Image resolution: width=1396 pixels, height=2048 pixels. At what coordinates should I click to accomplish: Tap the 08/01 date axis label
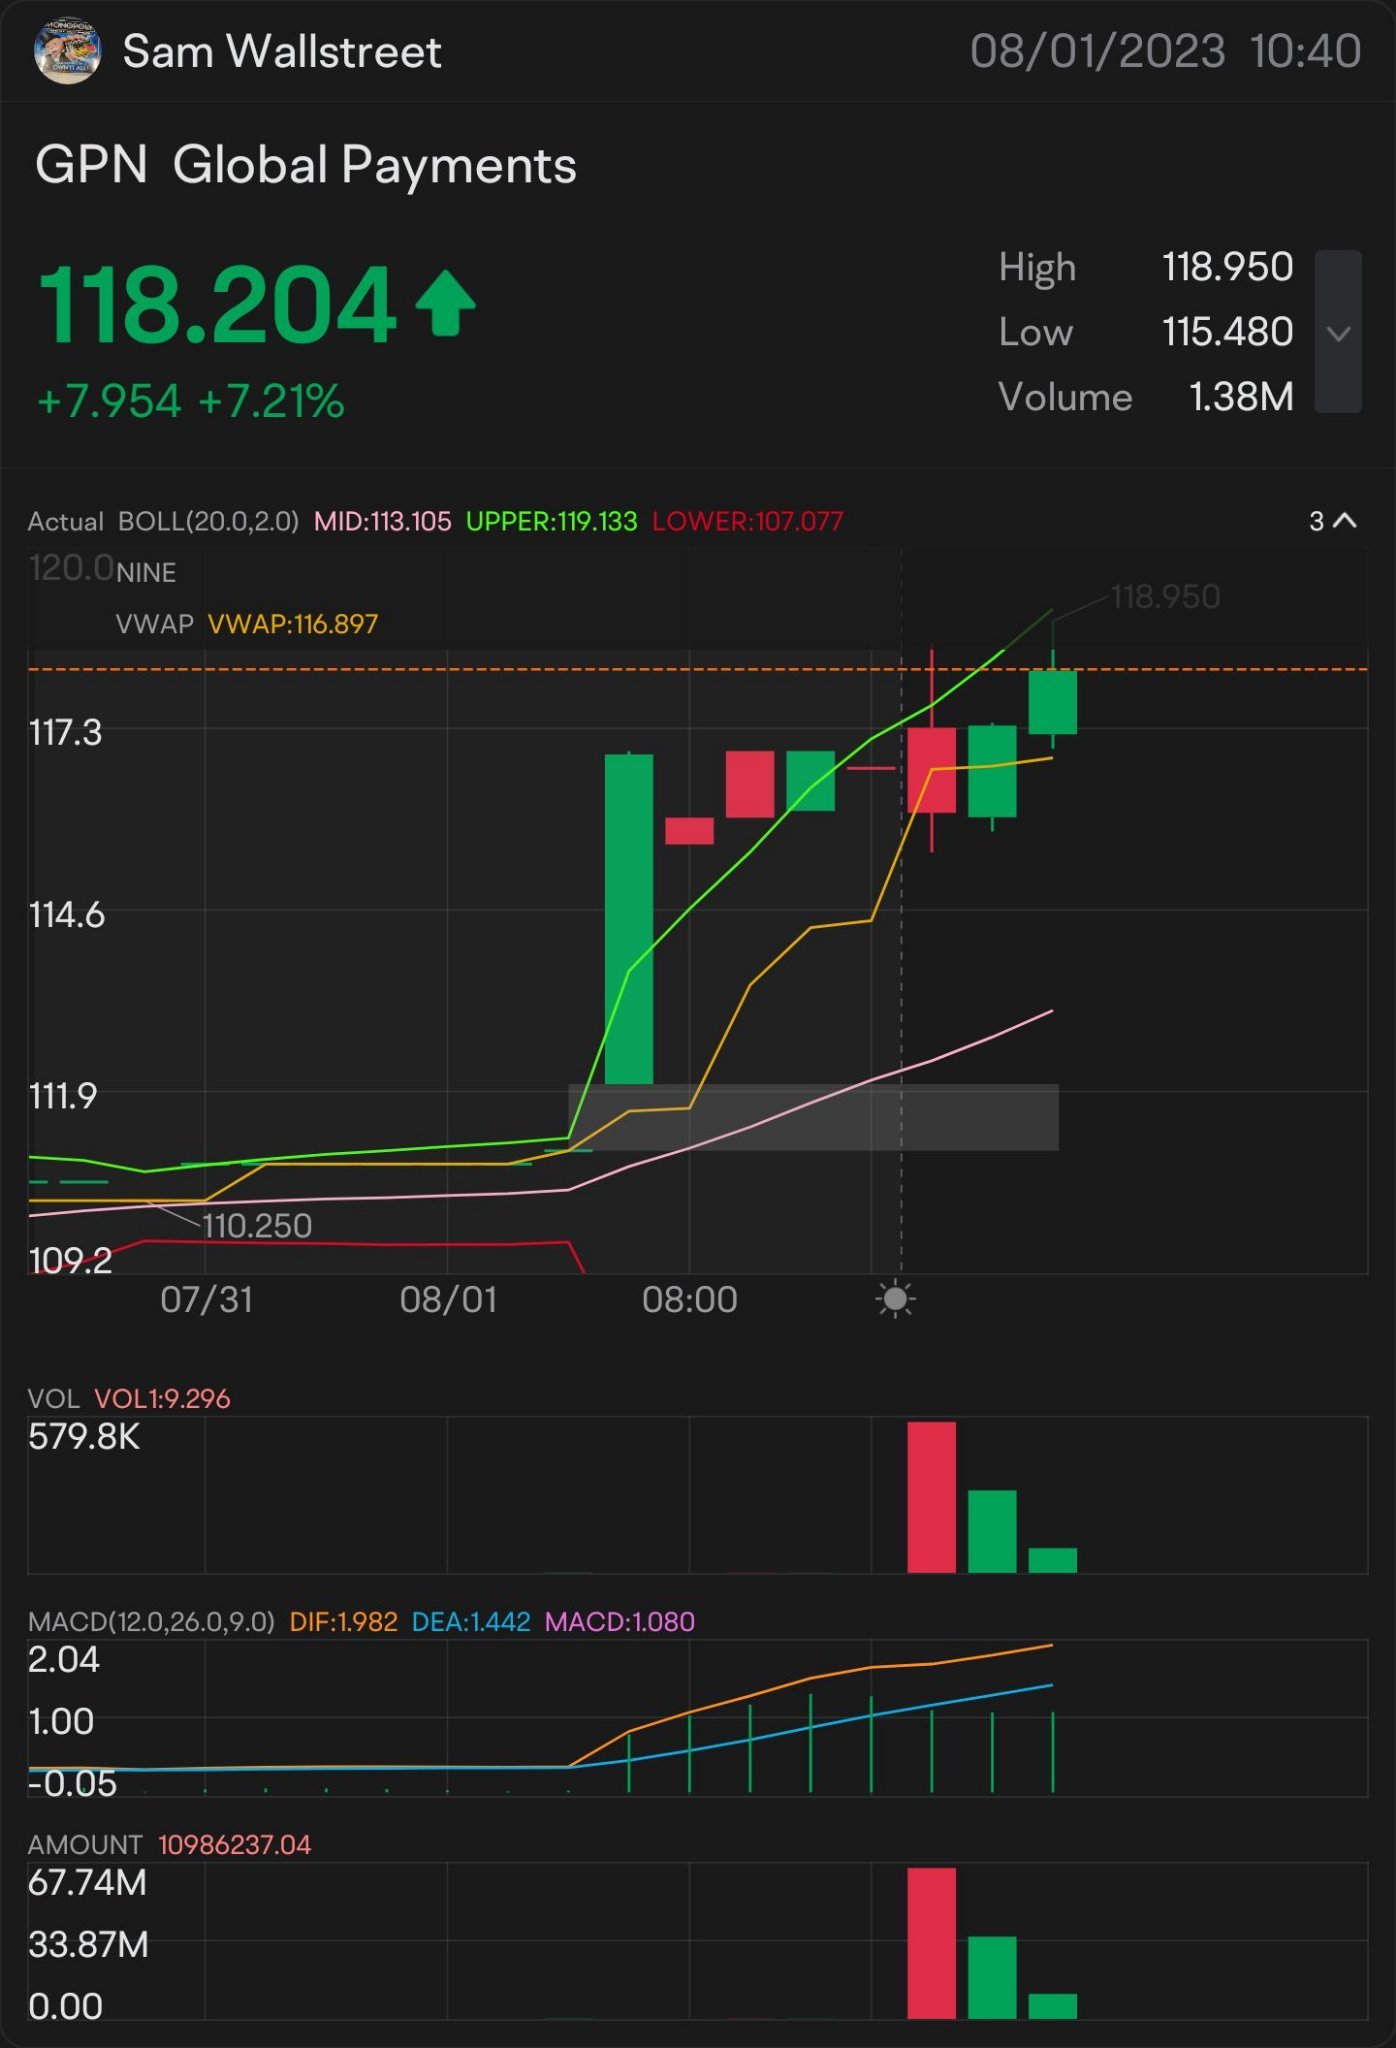448,1299
